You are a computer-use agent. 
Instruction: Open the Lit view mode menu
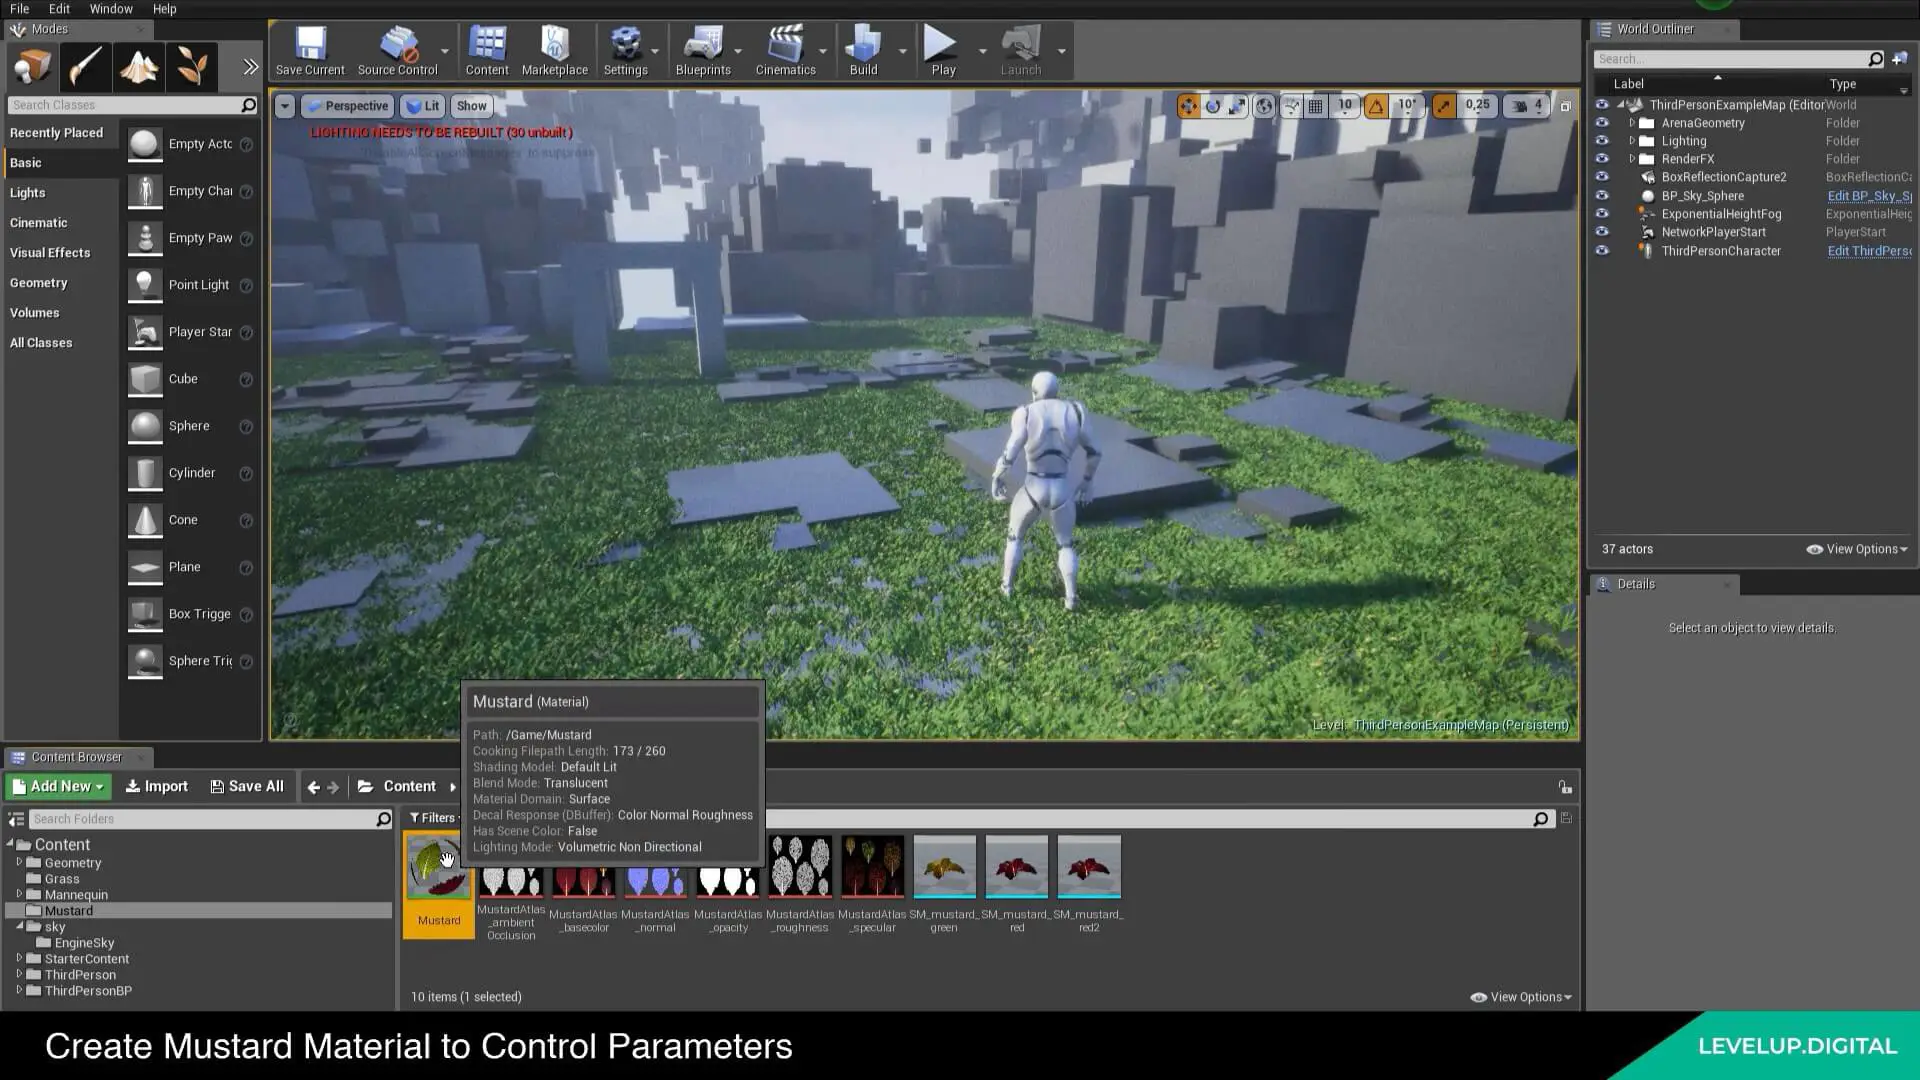[423, 106]
